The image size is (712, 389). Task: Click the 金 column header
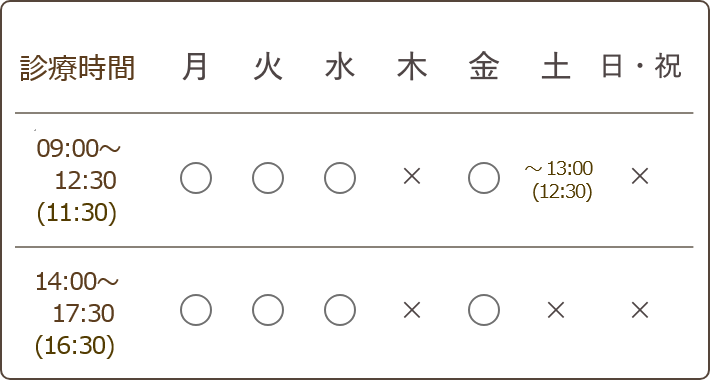[x=484, y=67]
